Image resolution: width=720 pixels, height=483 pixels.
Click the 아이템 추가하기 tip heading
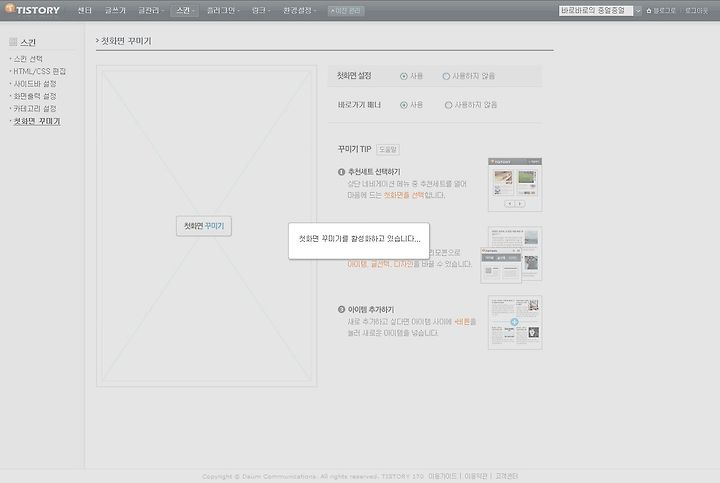(371, 309)
